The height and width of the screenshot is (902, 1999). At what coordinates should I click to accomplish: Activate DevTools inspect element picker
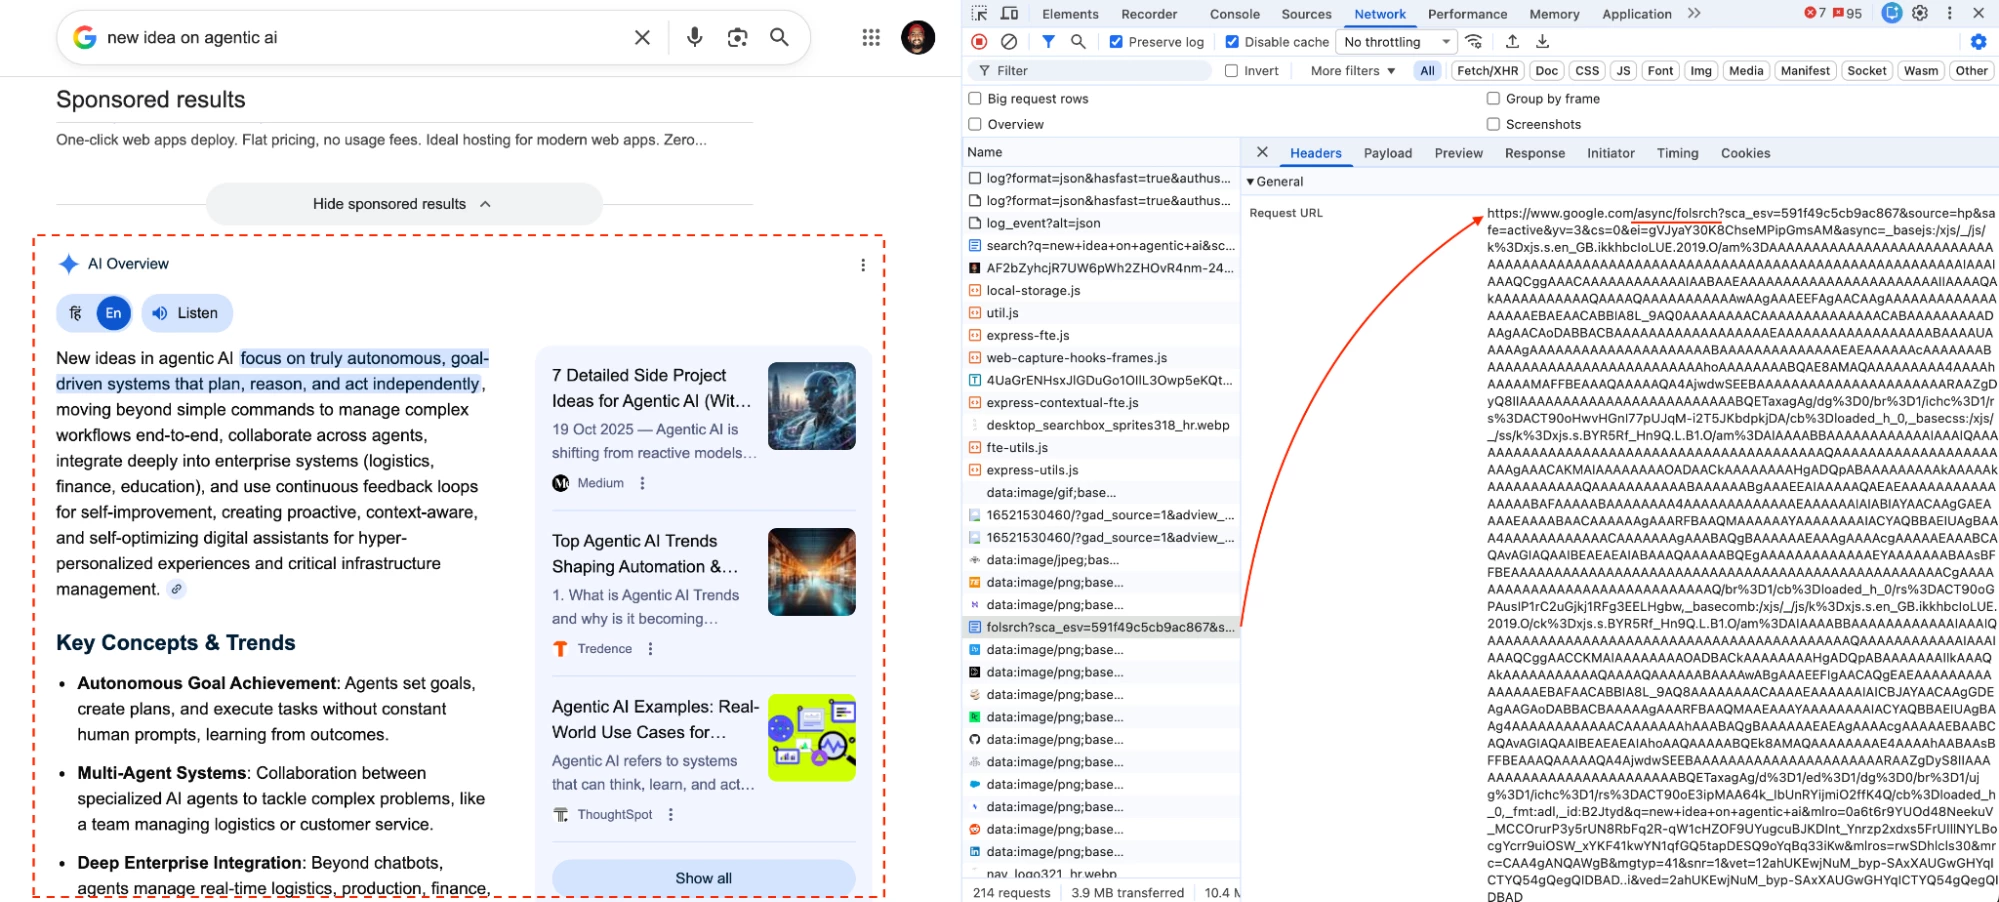979,13
